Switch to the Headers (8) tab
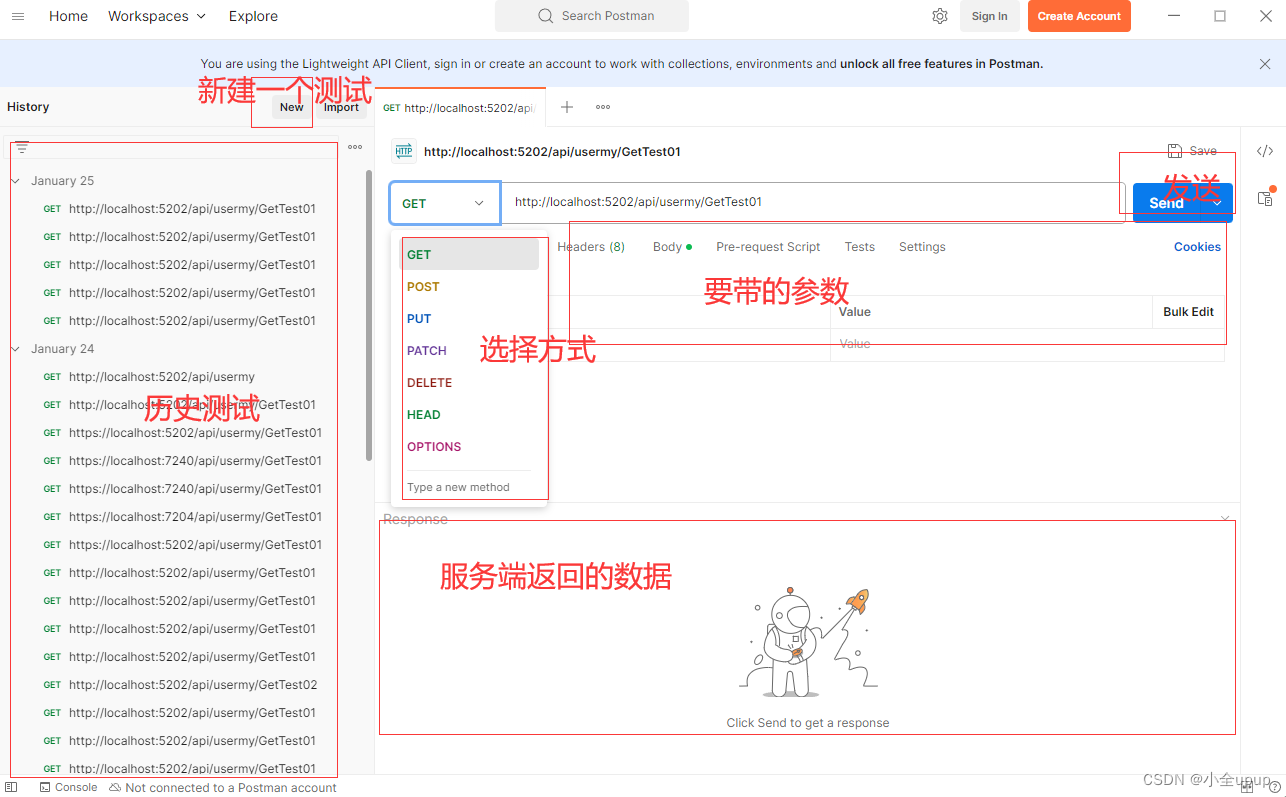1286x797 pixels. [x=590, y=247]
